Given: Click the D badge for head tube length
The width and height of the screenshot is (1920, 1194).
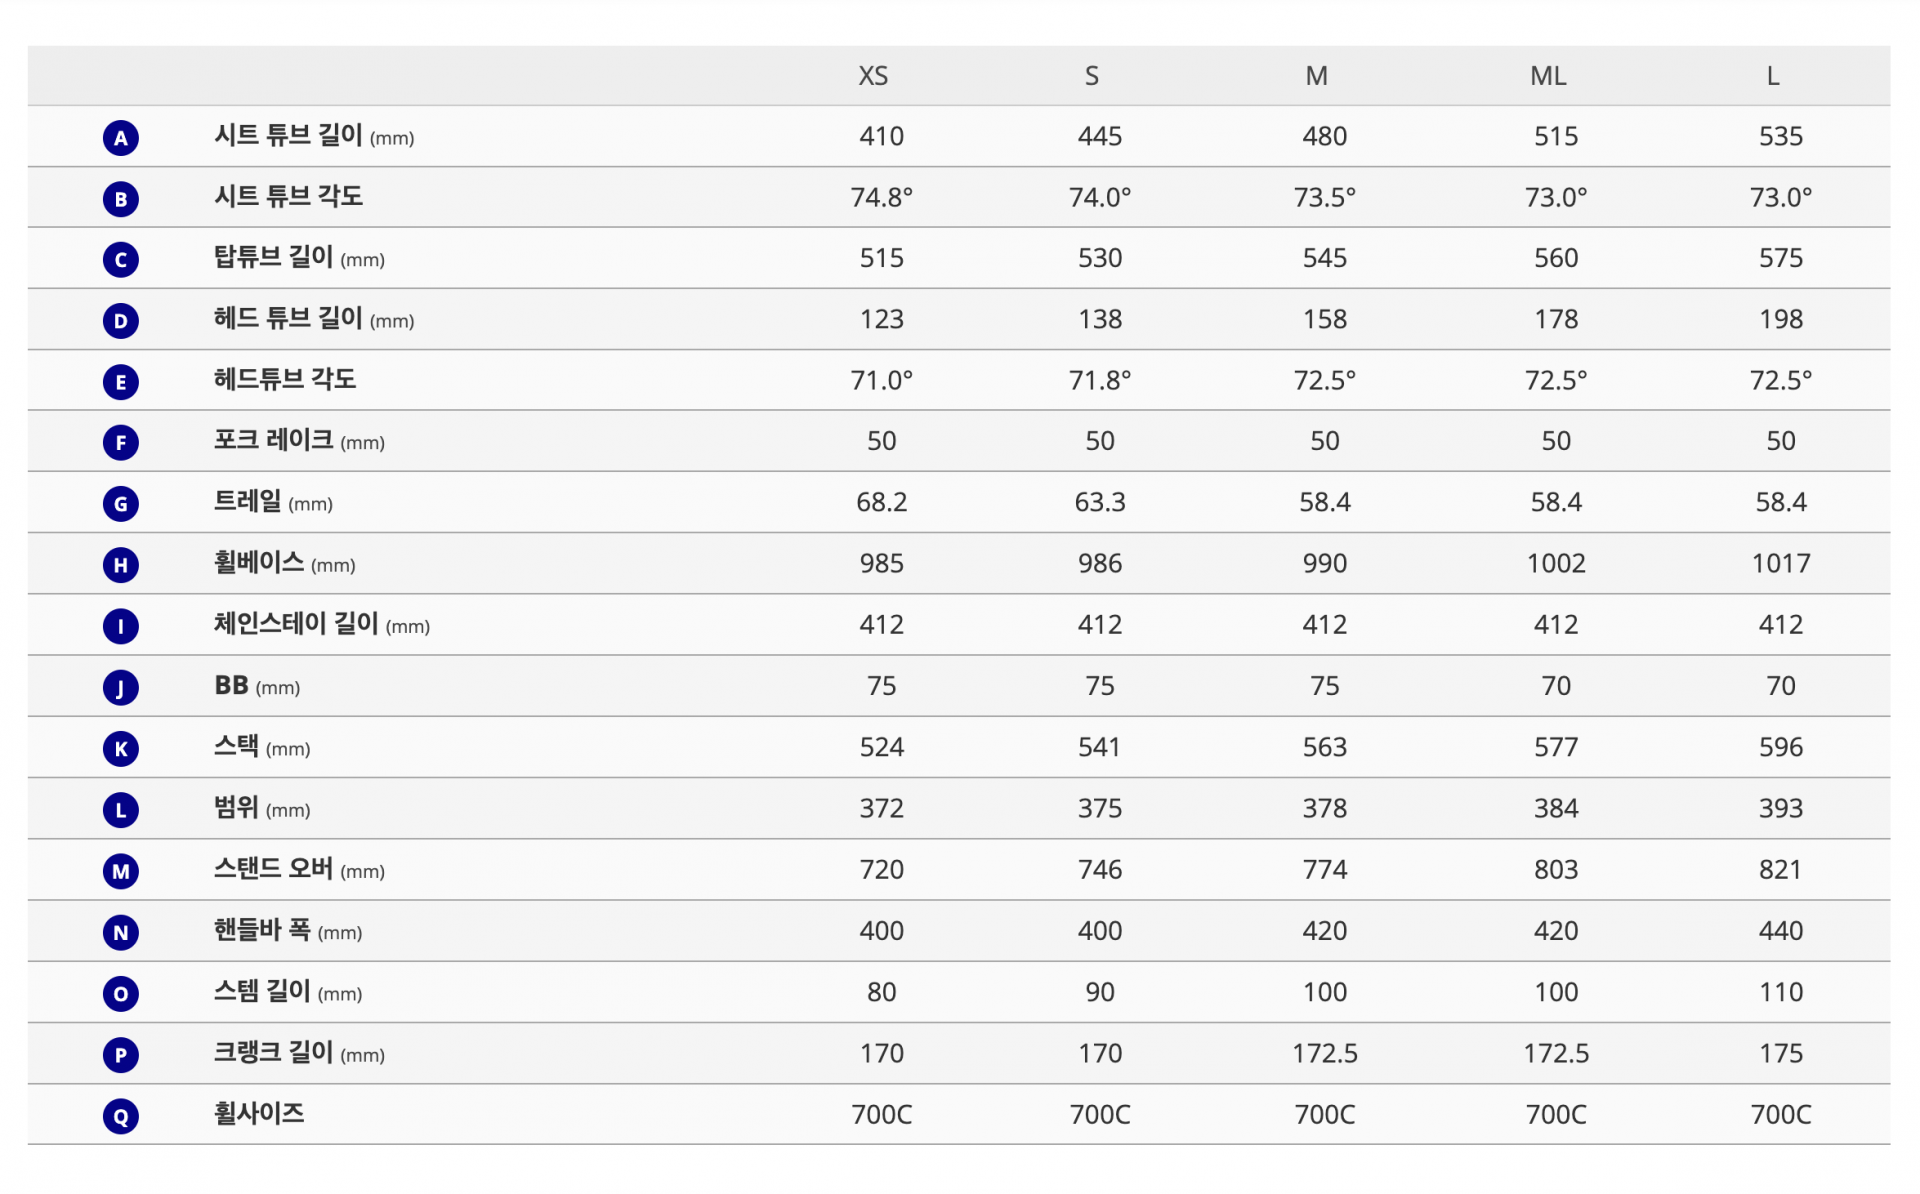Looking at the screenshot, I should (x=121, y=321).
